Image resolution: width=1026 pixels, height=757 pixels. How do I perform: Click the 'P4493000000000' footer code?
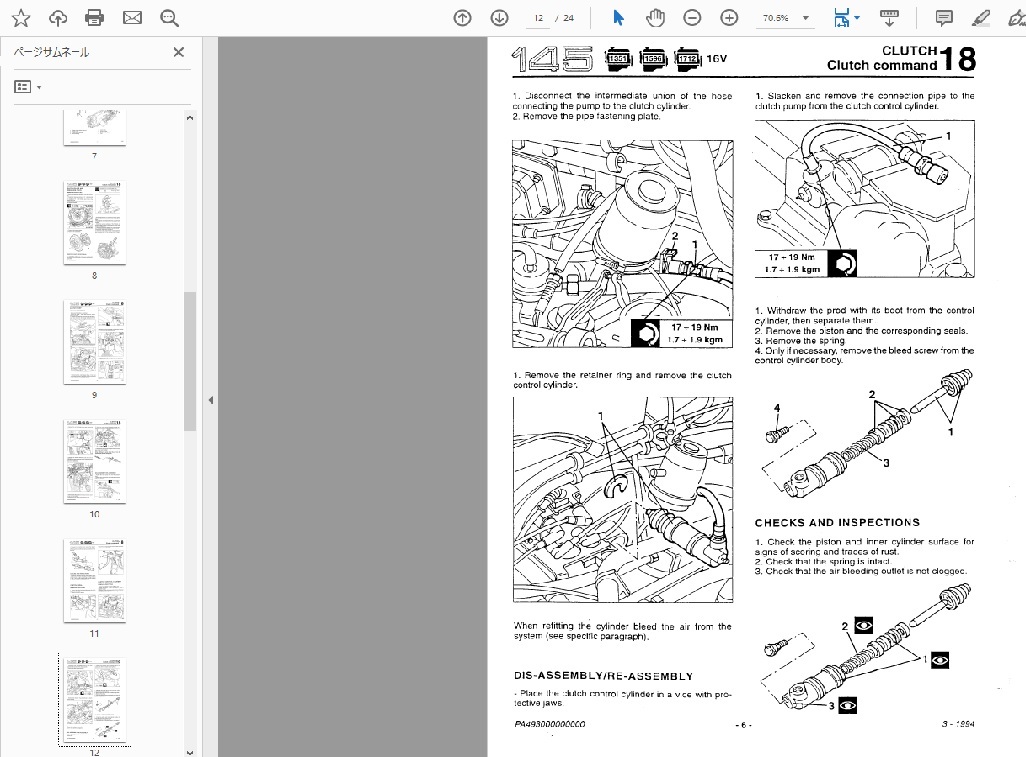coord(550,724)
